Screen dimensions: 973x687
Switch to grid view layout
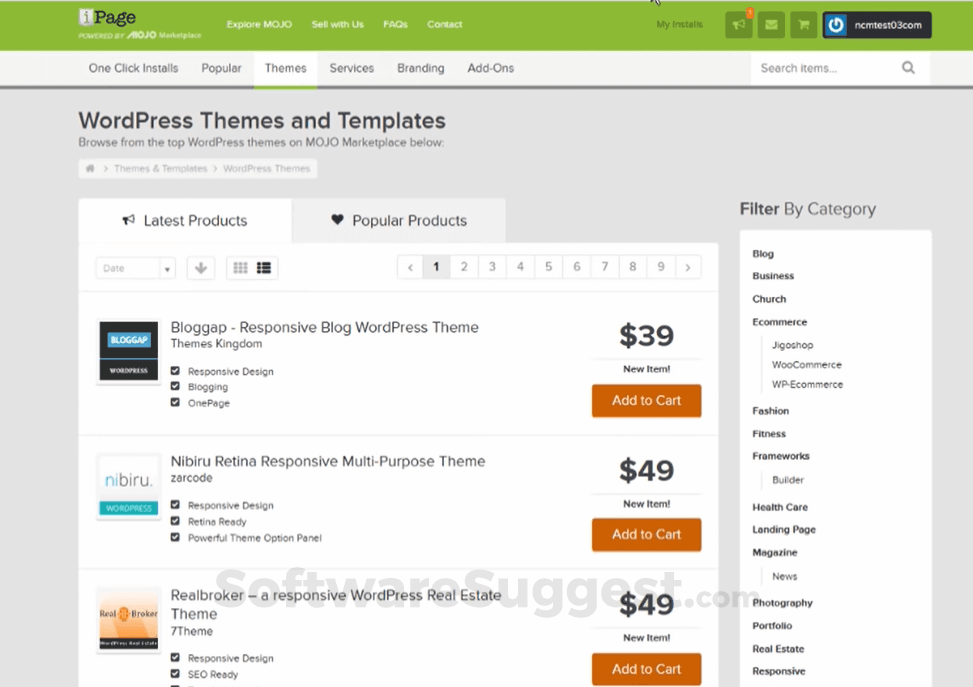tap(239, 267)
